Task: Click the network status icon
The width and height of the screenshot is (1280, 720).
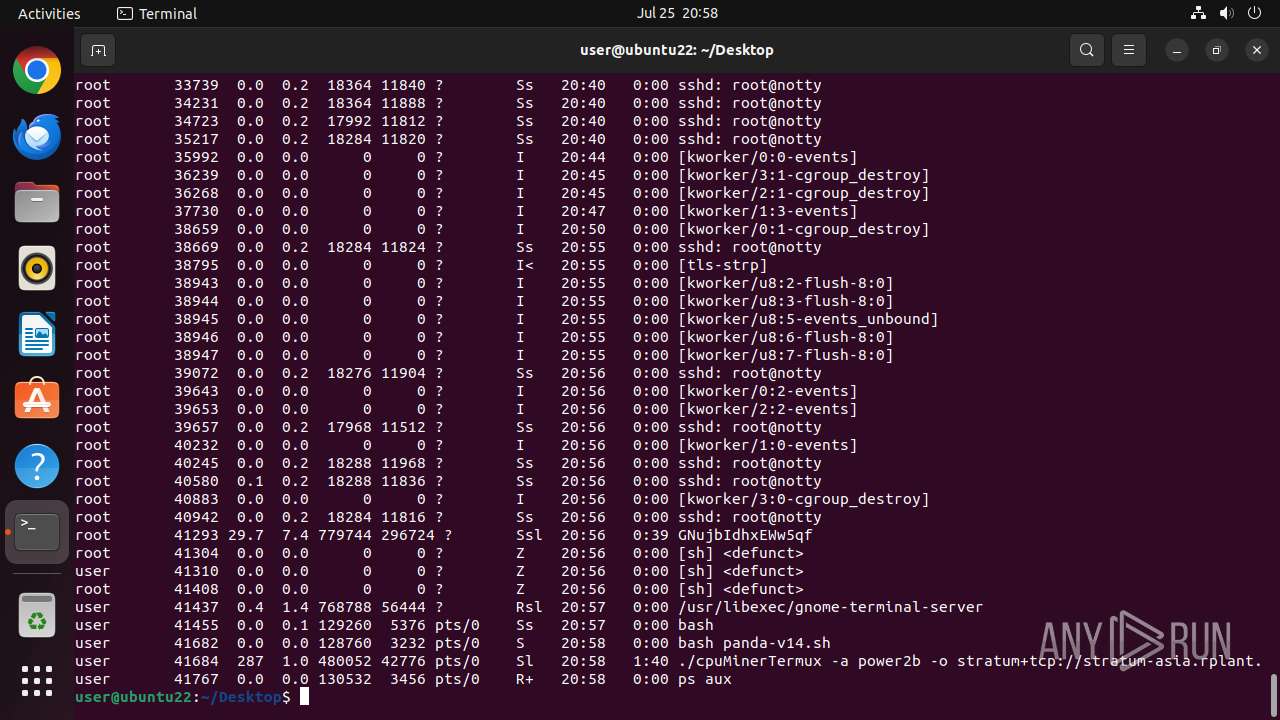Action: [x=1198, y=13]
